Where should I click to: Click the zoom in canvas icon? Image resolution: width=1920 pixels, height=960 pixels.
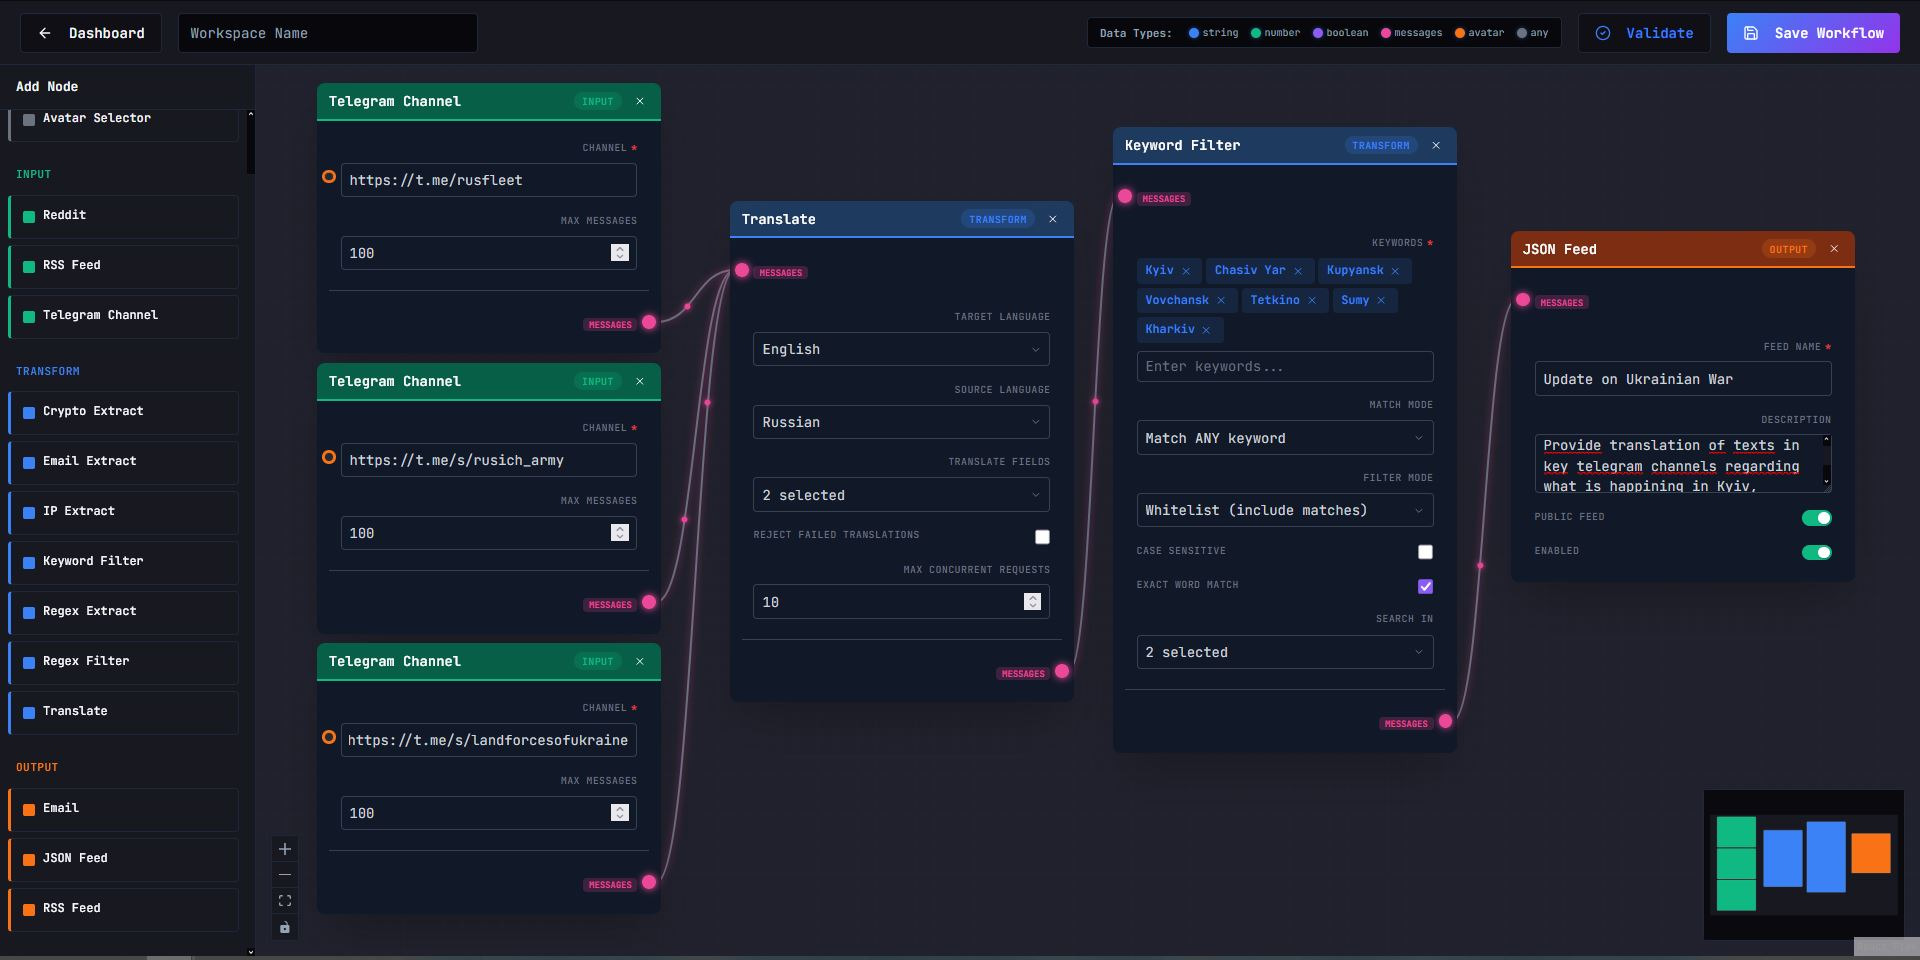[x=285, y=849]
